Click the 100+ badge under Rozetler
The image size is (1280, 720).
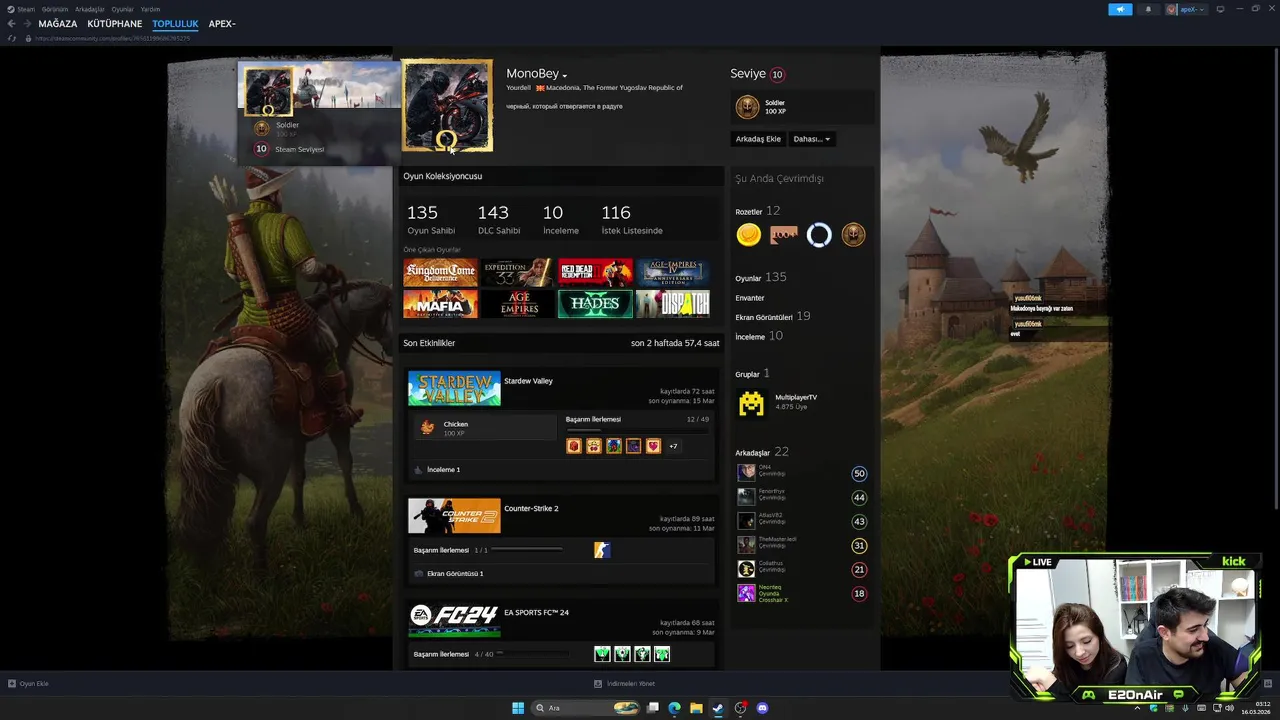[x=784, y=235]
